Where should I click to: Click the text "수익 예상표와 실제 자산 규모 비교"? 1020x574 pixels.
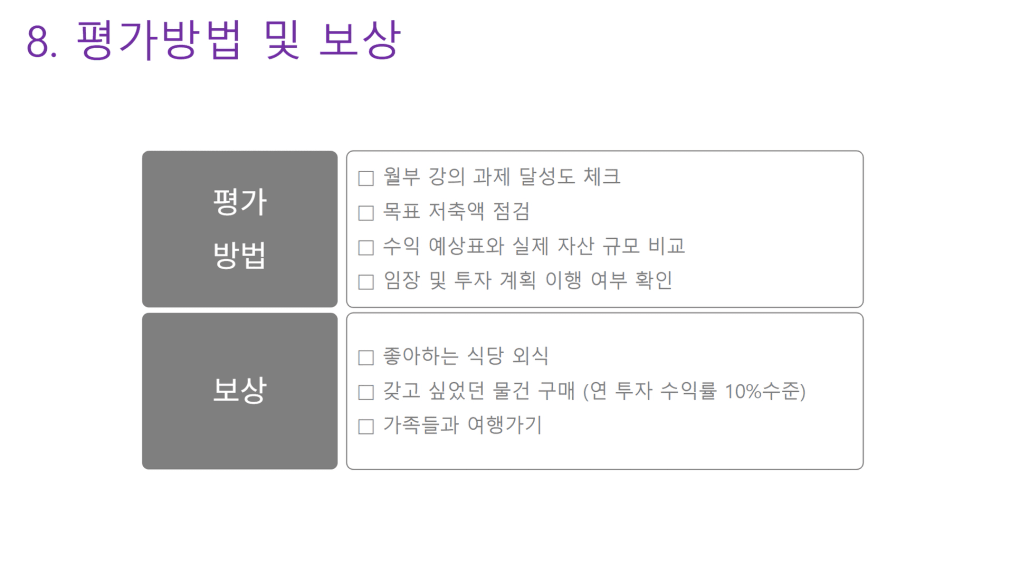point(534,247)
